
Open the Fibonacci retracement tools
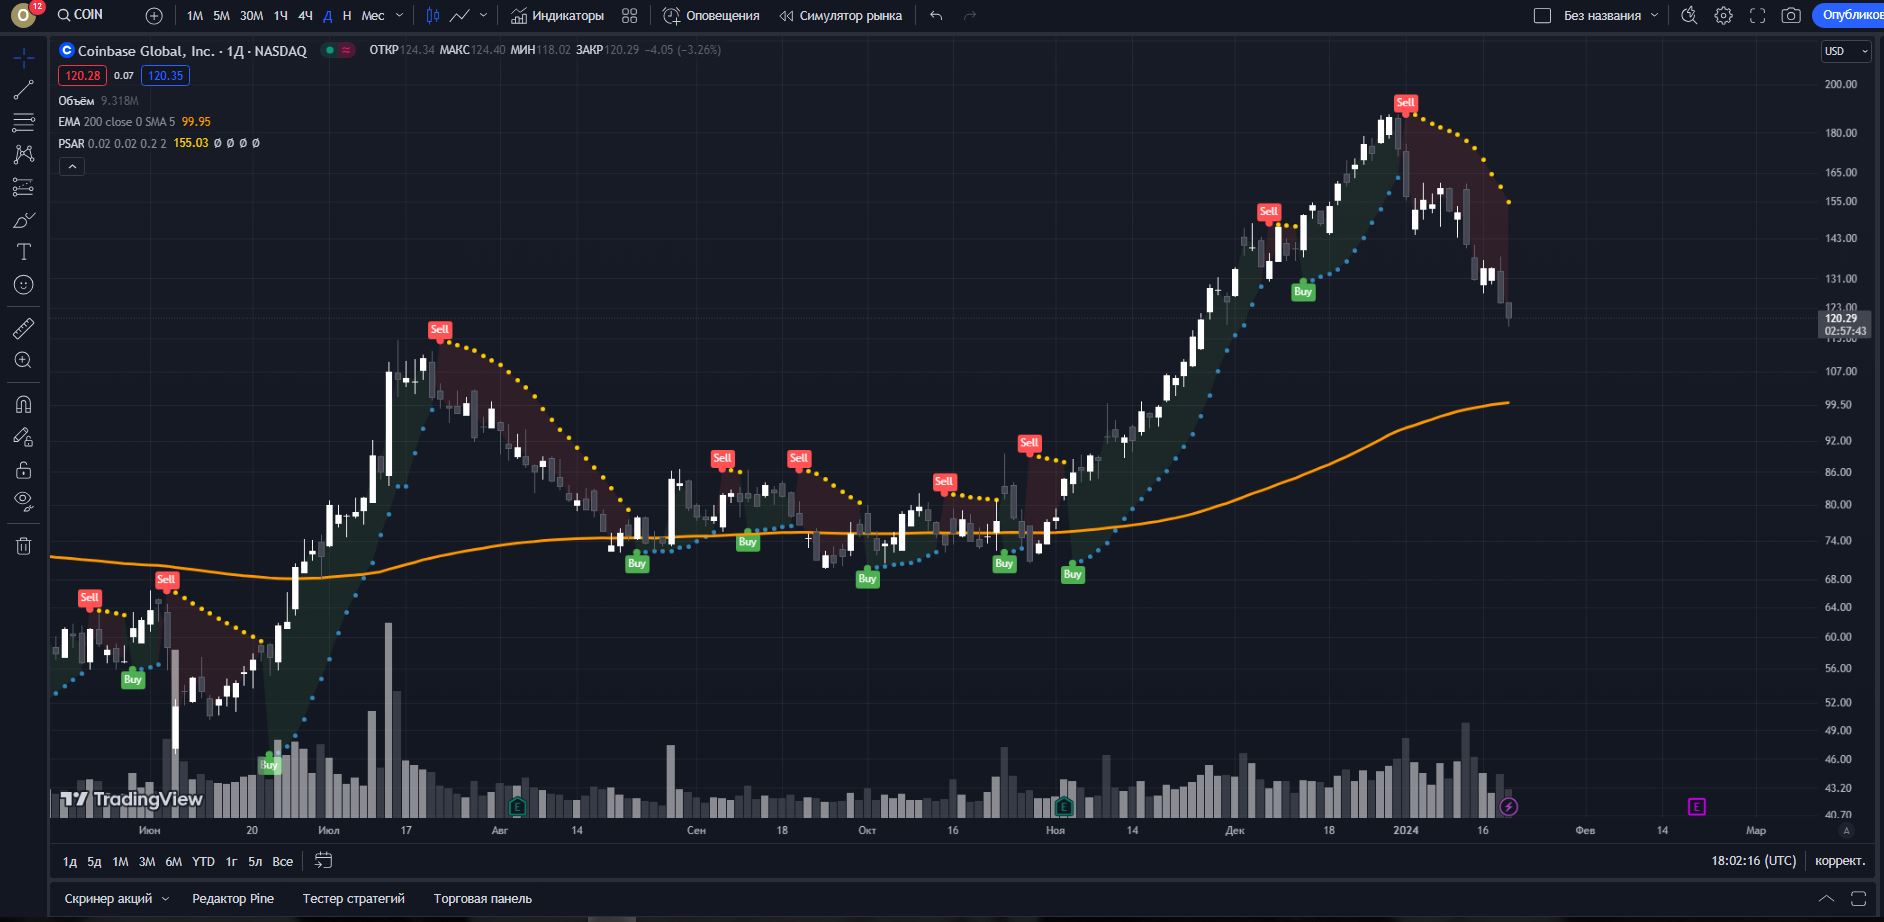24,123
